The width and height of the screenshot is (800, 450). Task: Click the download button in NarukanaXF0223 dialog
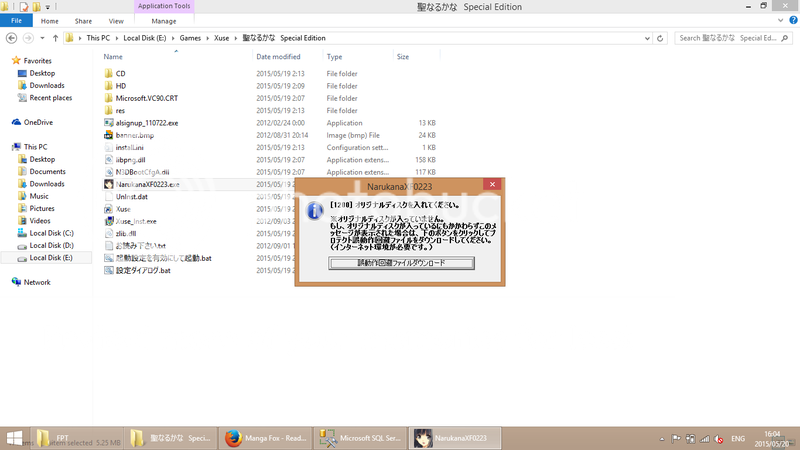click(x=401, y=263)
